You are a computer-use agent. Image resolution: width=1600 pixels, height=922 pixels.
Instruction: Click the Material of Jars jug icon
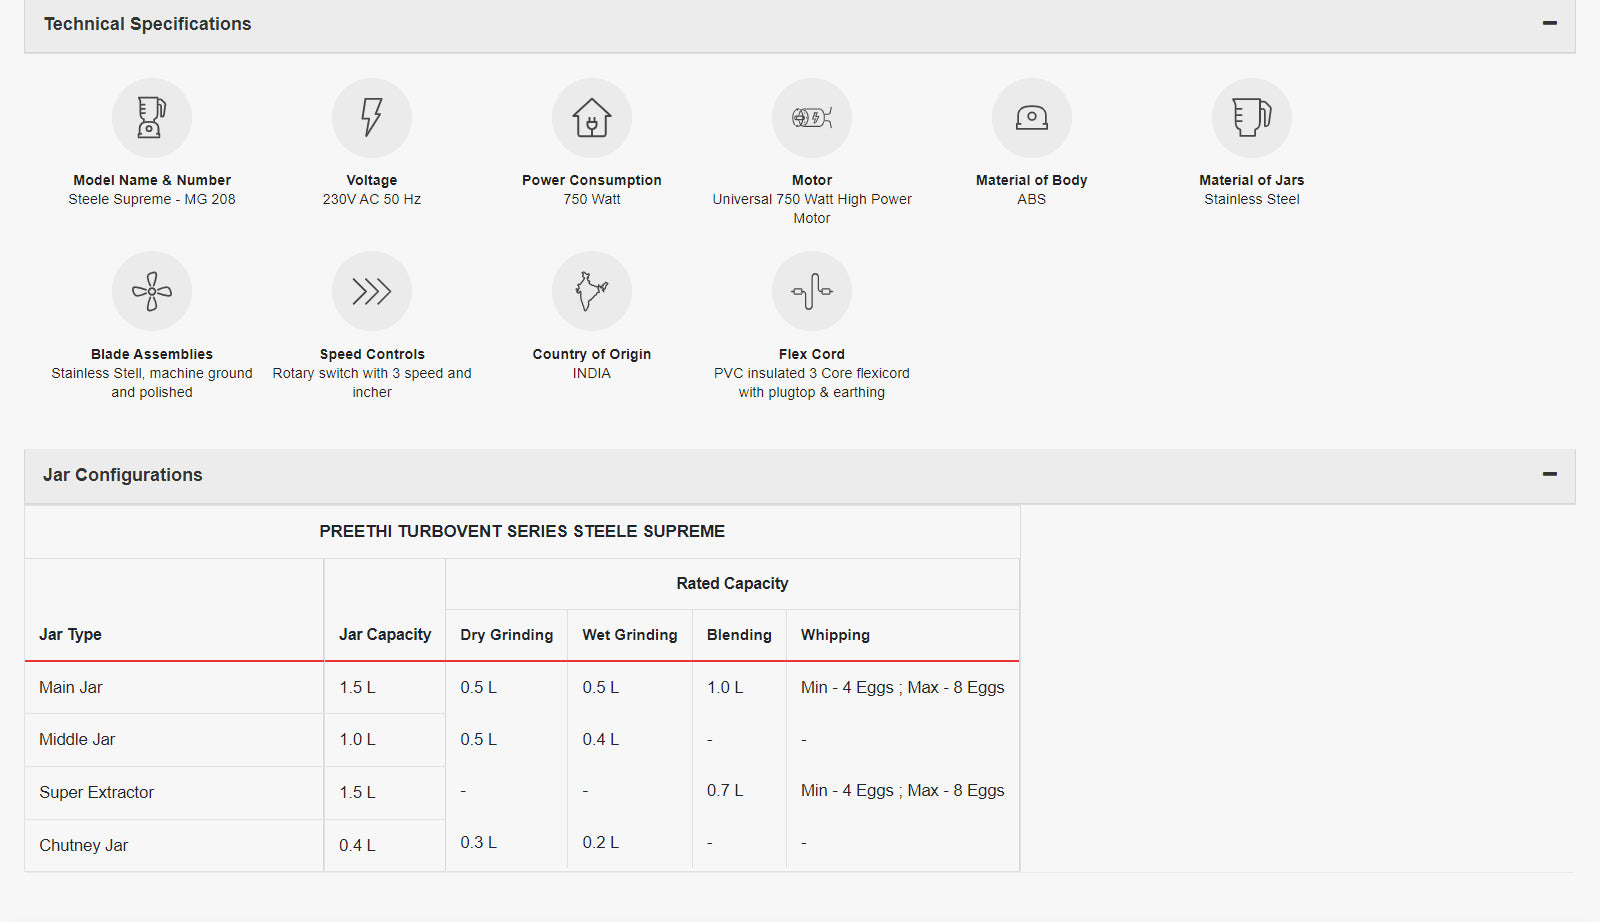[1252, 118]
